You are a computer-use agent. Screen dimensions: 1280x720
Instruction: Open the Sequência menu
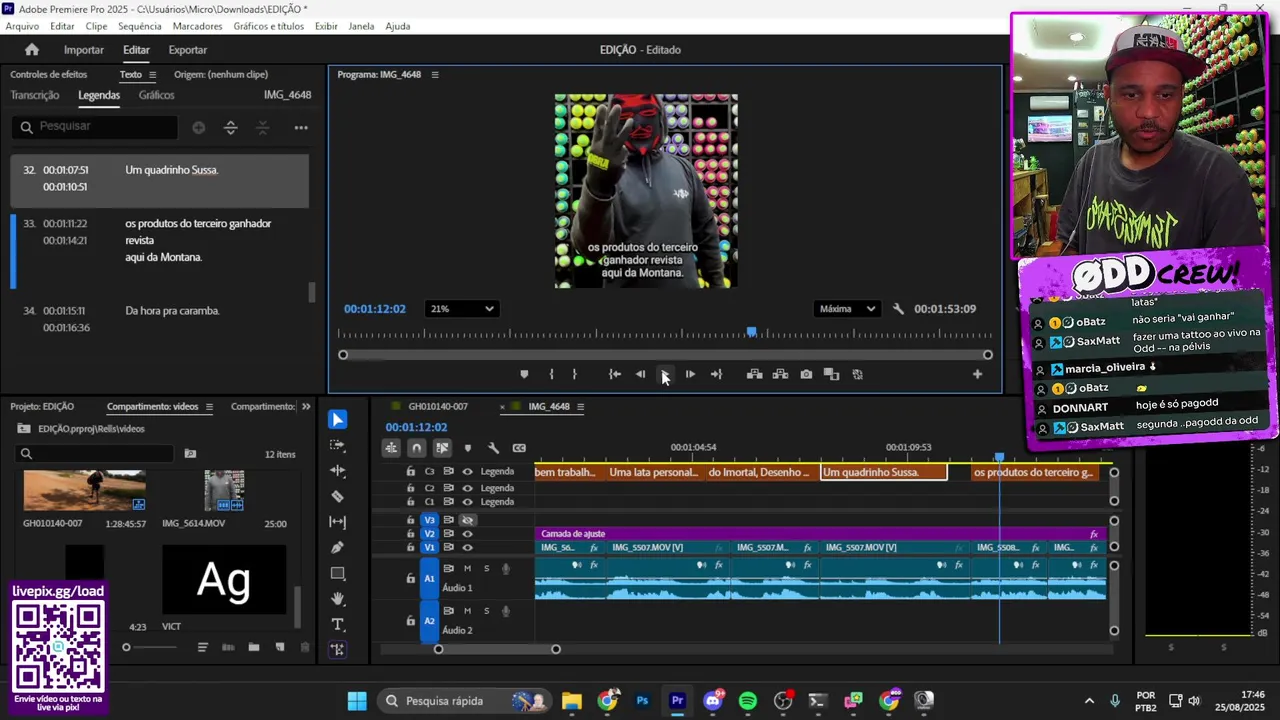click(140, 26)
